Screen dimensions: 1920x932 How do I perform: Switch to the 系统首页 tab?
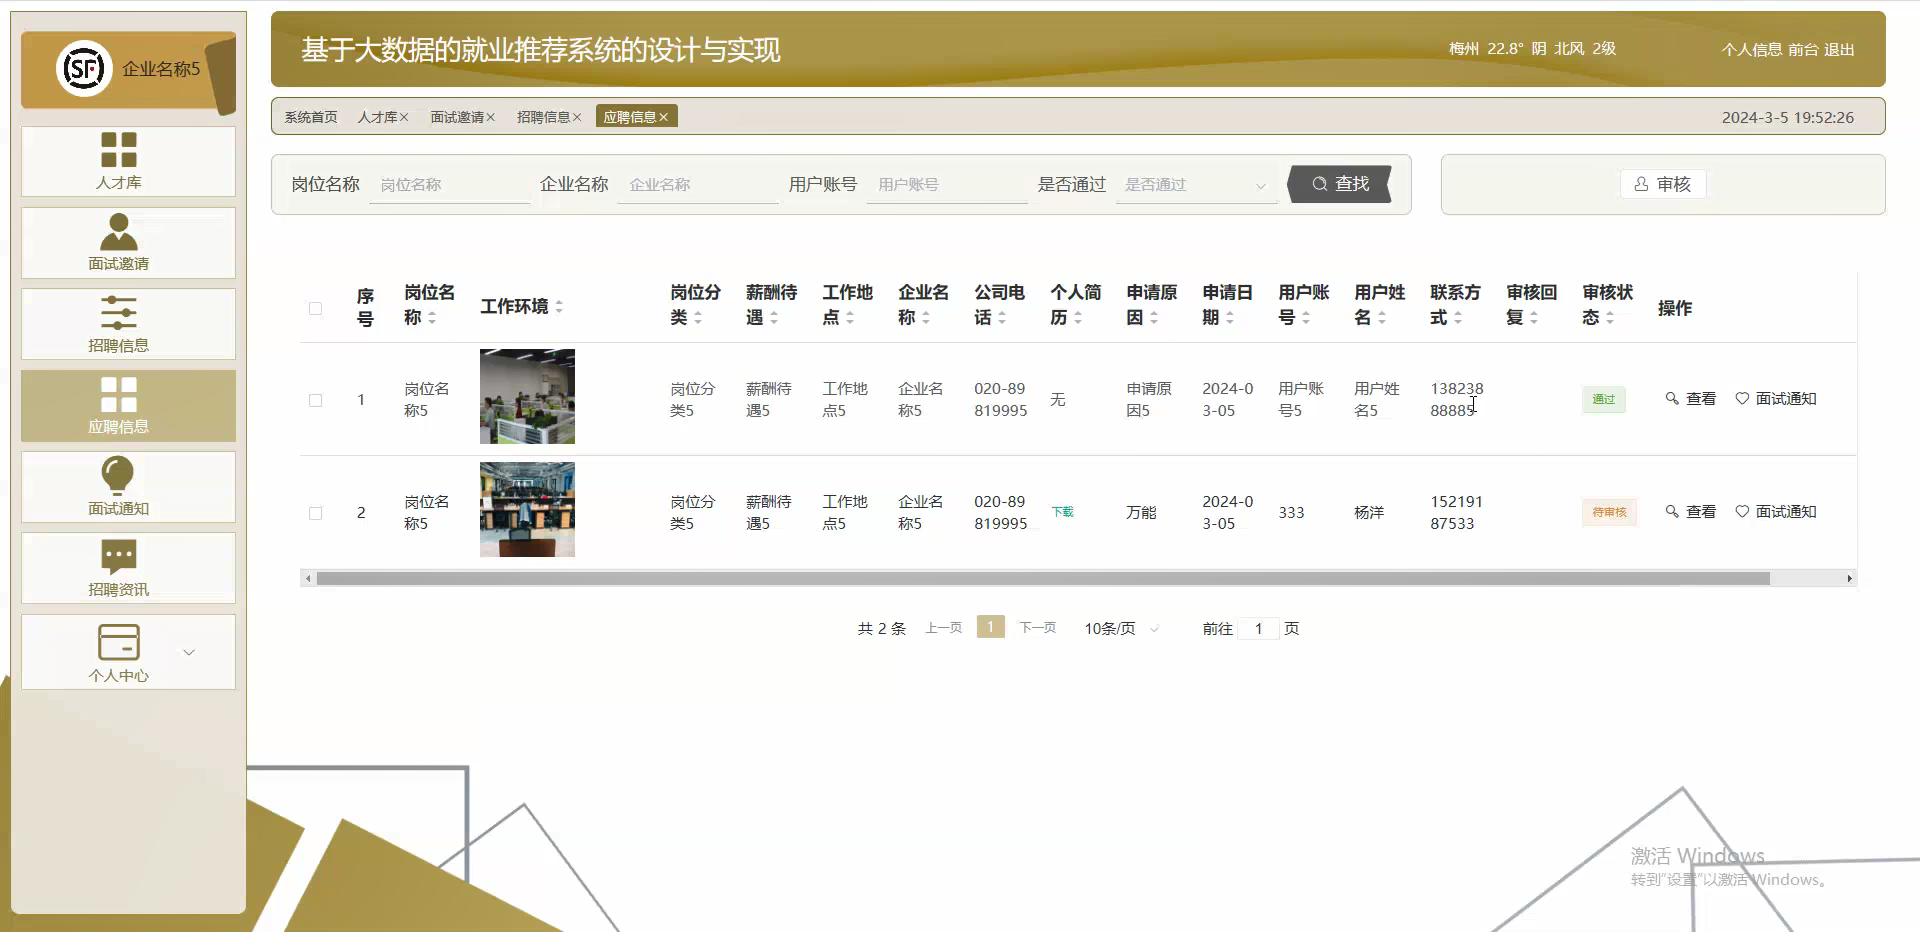[310, 116]
